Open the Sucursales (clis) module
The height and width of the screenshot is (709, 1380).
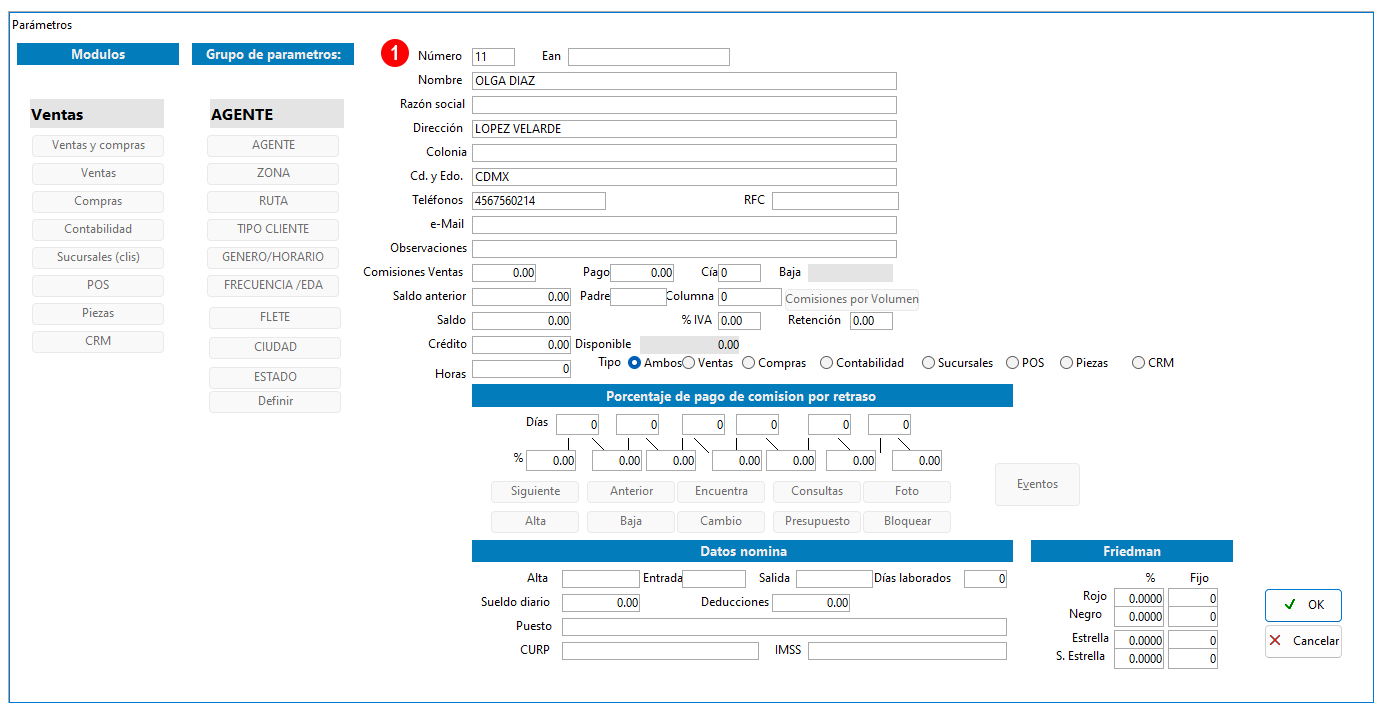coord(98,258)
